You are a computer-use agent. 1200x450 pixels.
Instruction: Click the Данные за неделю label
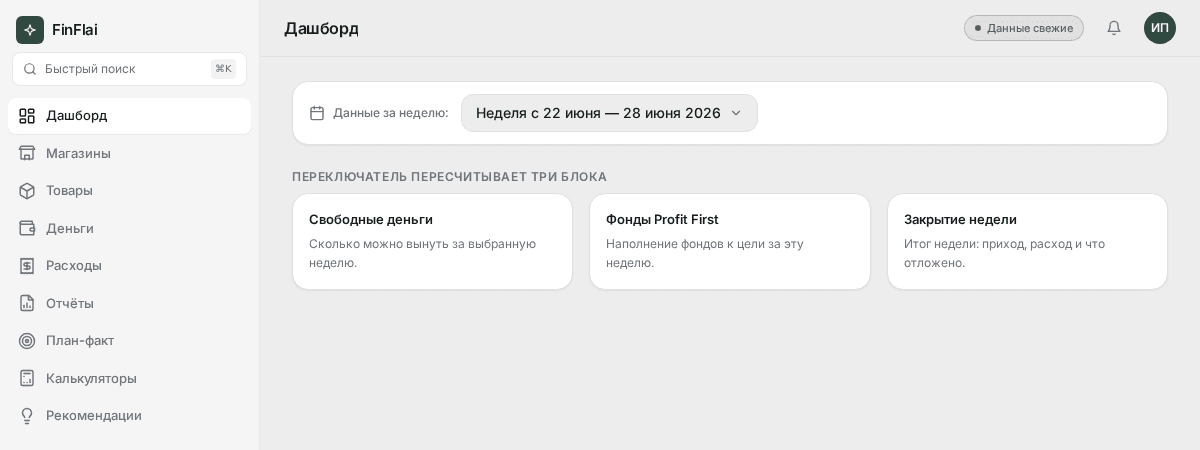click(x=391, y=113)
